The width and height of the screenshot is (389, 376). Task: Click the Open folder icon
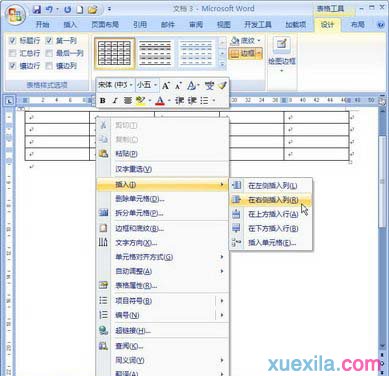[x=92, y=10]
